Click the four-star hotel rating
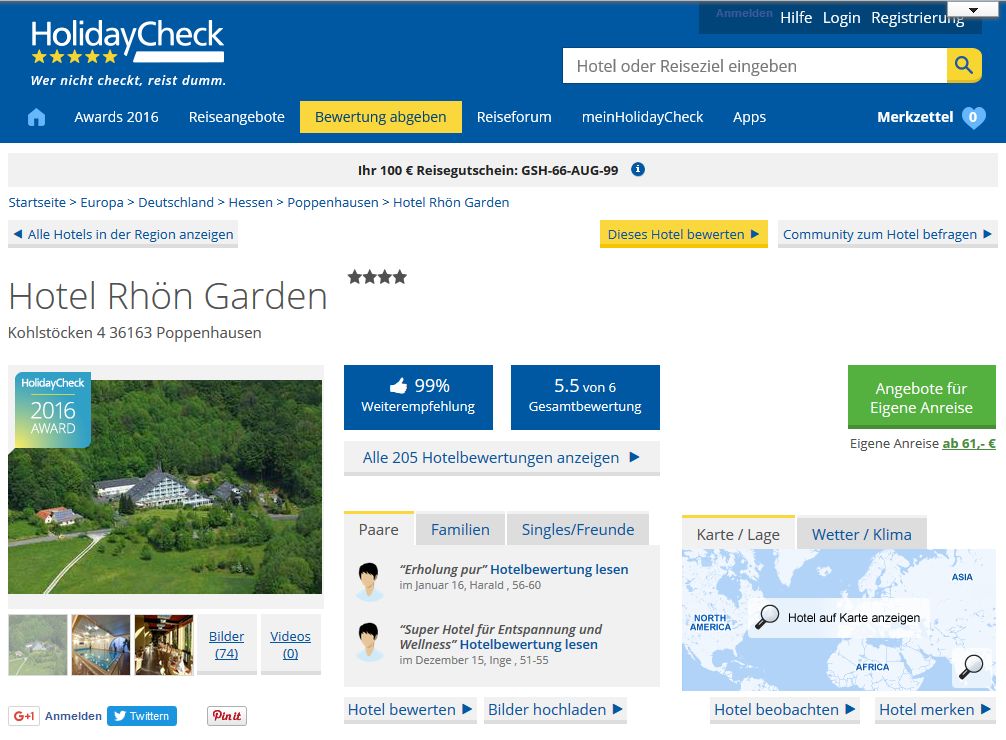The height and width of the screenshot is (740, 1006). point(377,277)
